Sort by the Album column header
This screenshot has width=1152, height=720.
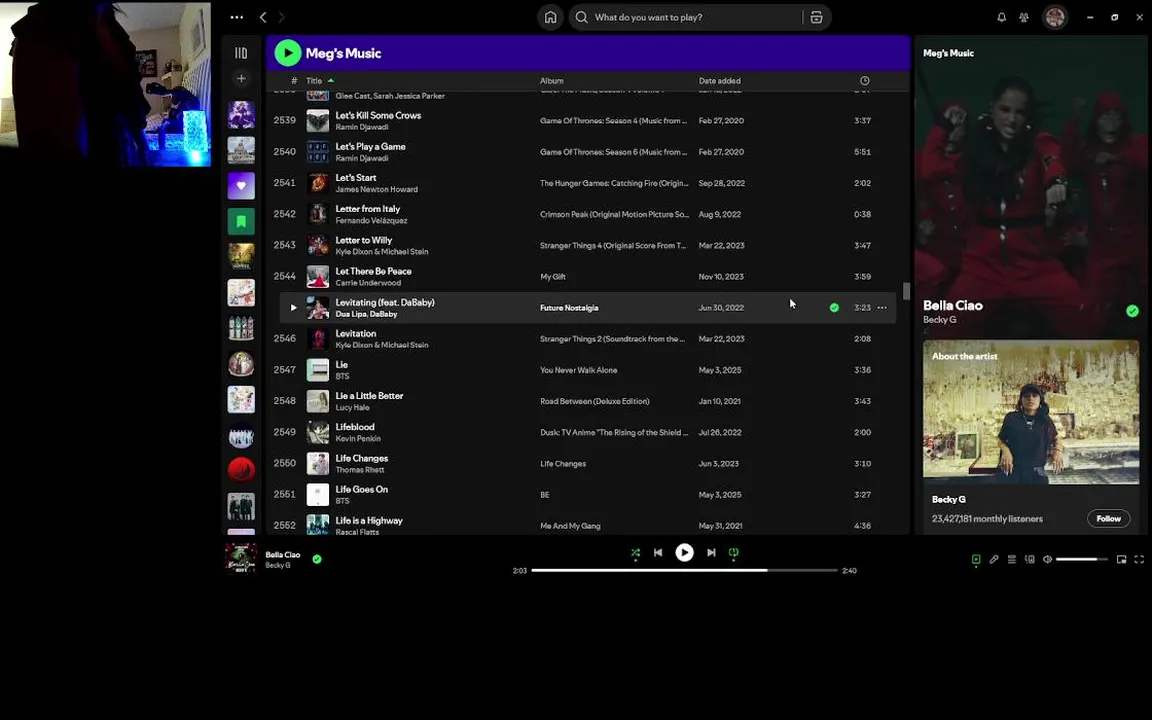point(552,81)
